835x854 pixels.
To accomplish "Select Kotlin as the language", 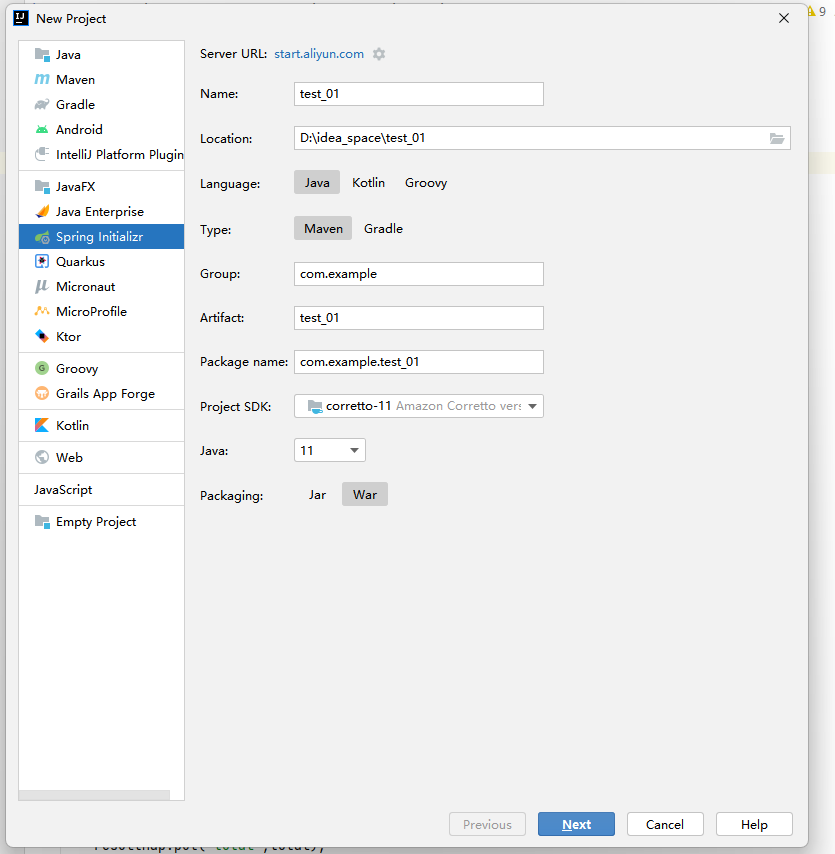I will (x=368, y=182).
